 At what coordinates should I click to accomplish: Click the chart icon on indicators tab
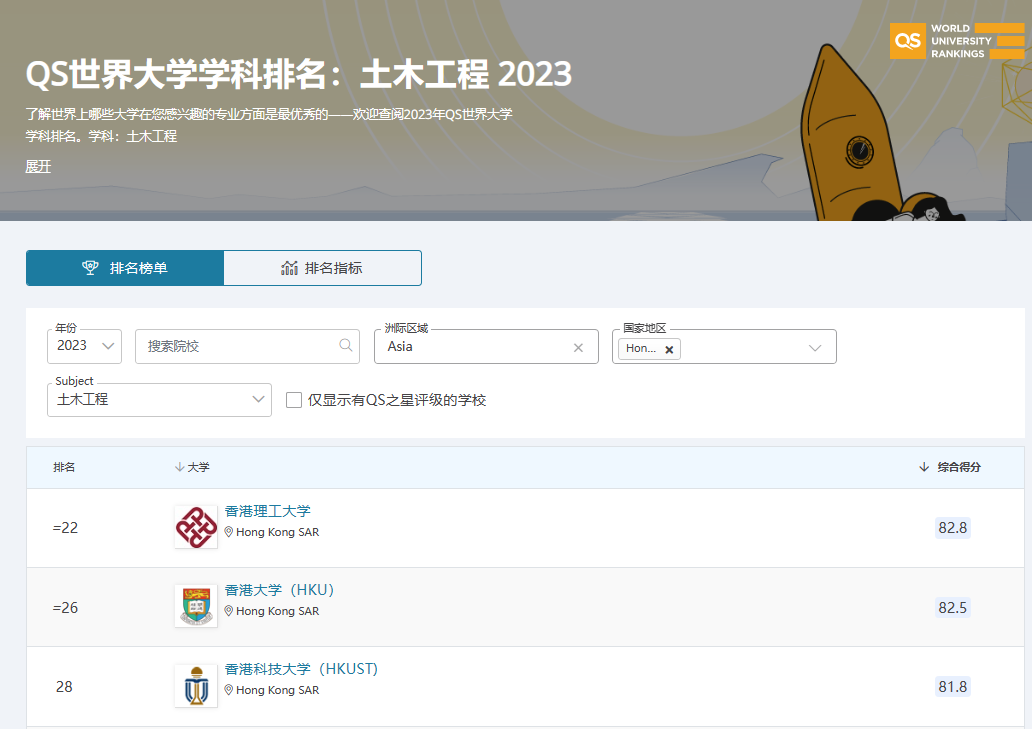[x=290, y=268]
